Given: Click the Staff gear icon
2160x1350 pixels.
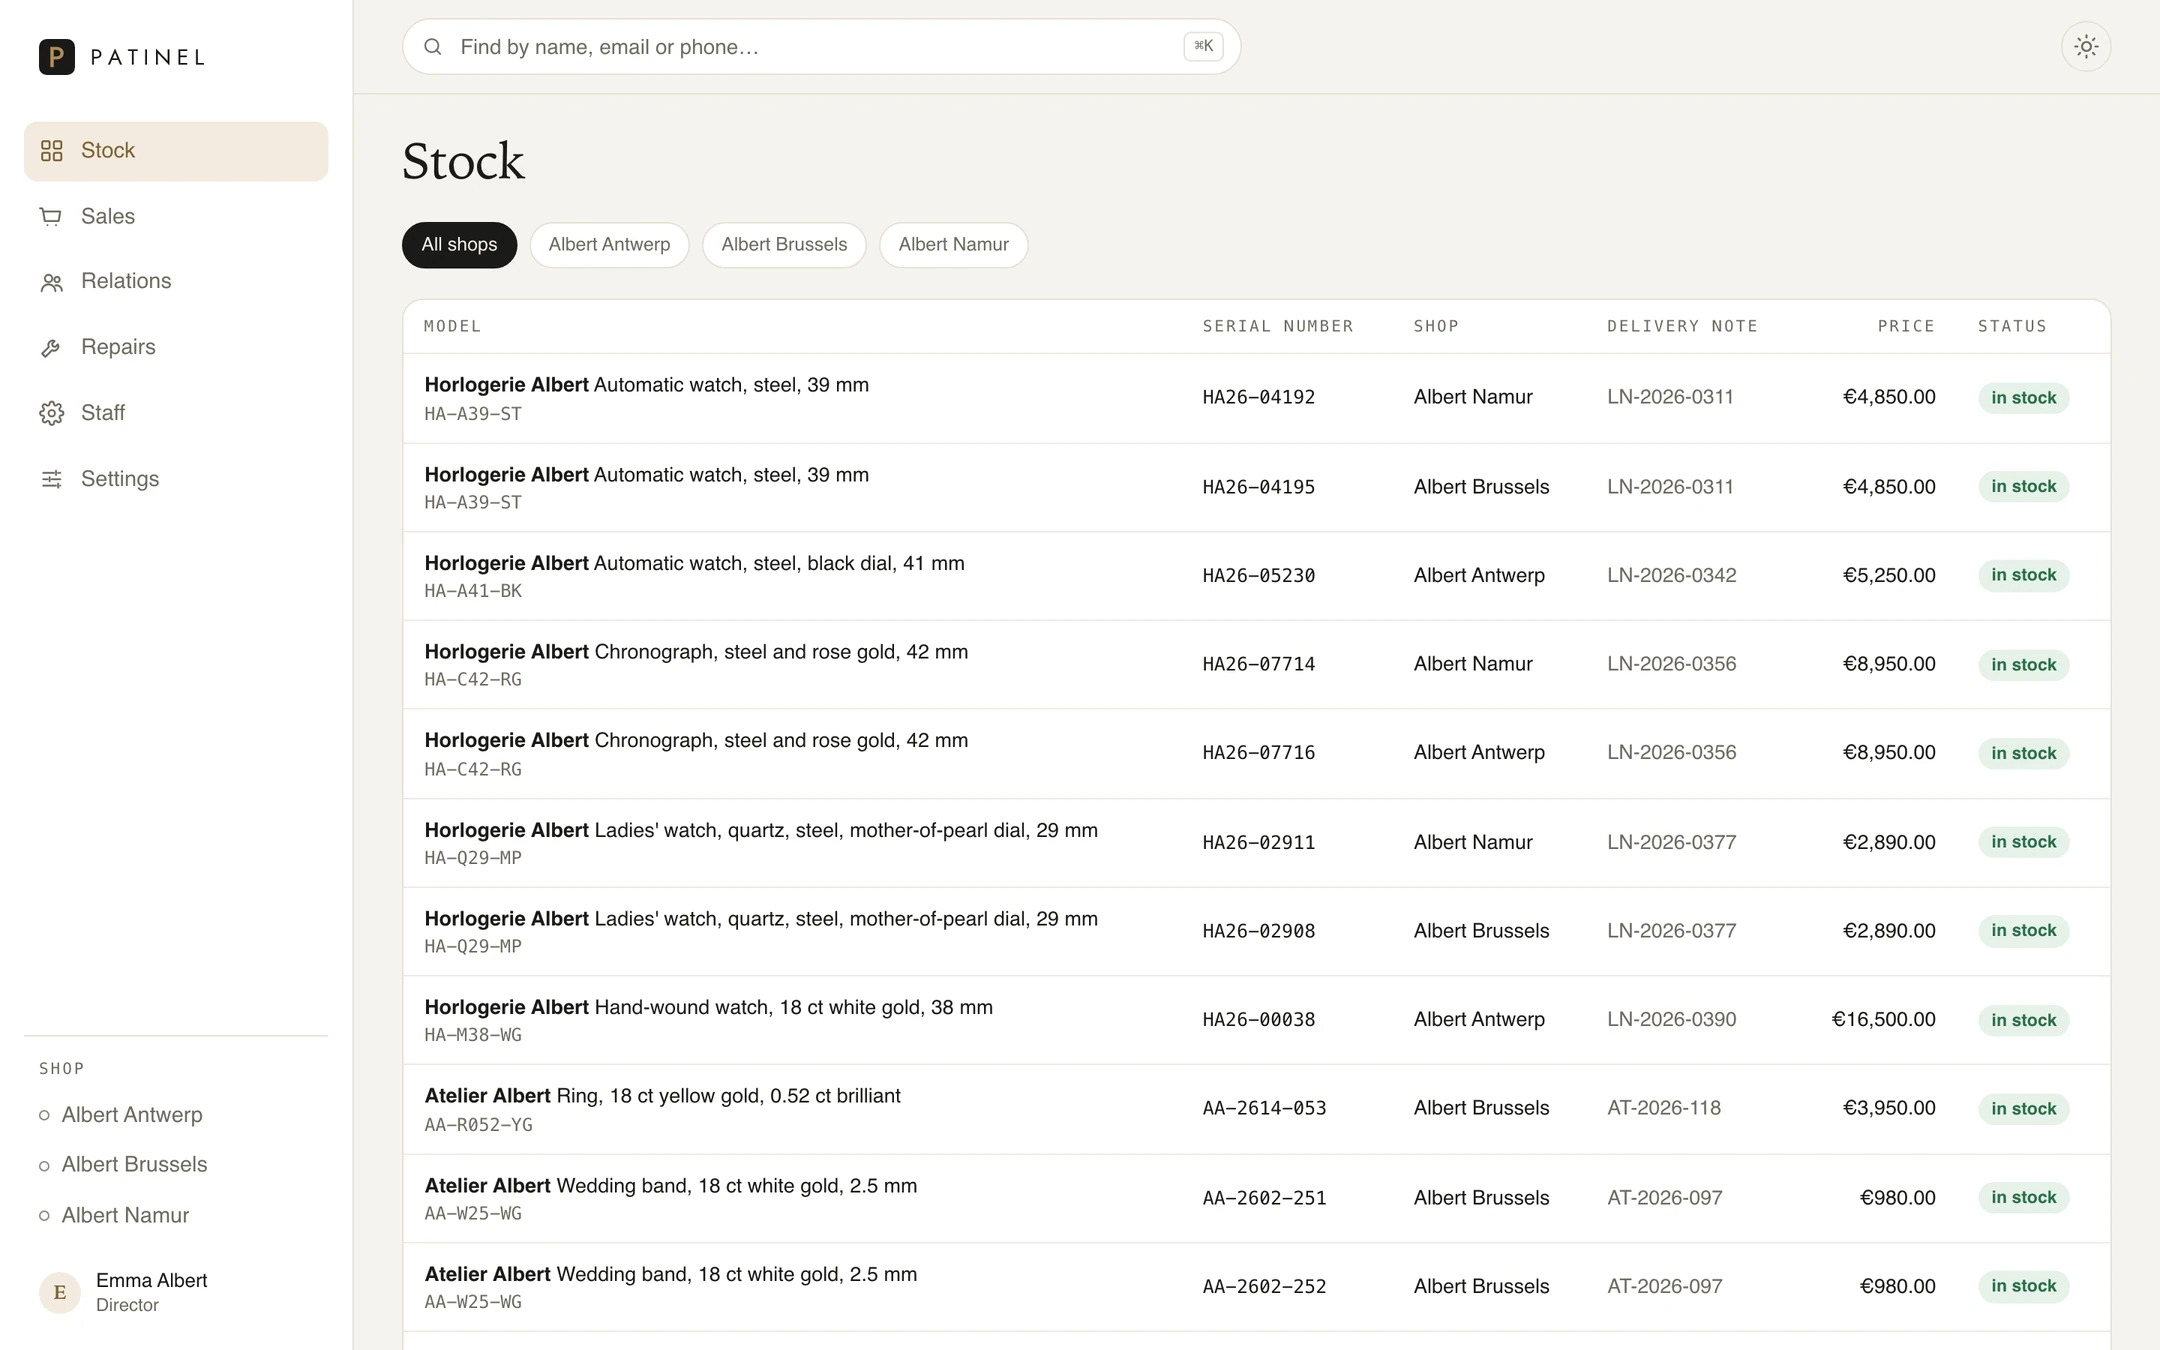Looking at the screenshot, I should [x=52, y=414].
